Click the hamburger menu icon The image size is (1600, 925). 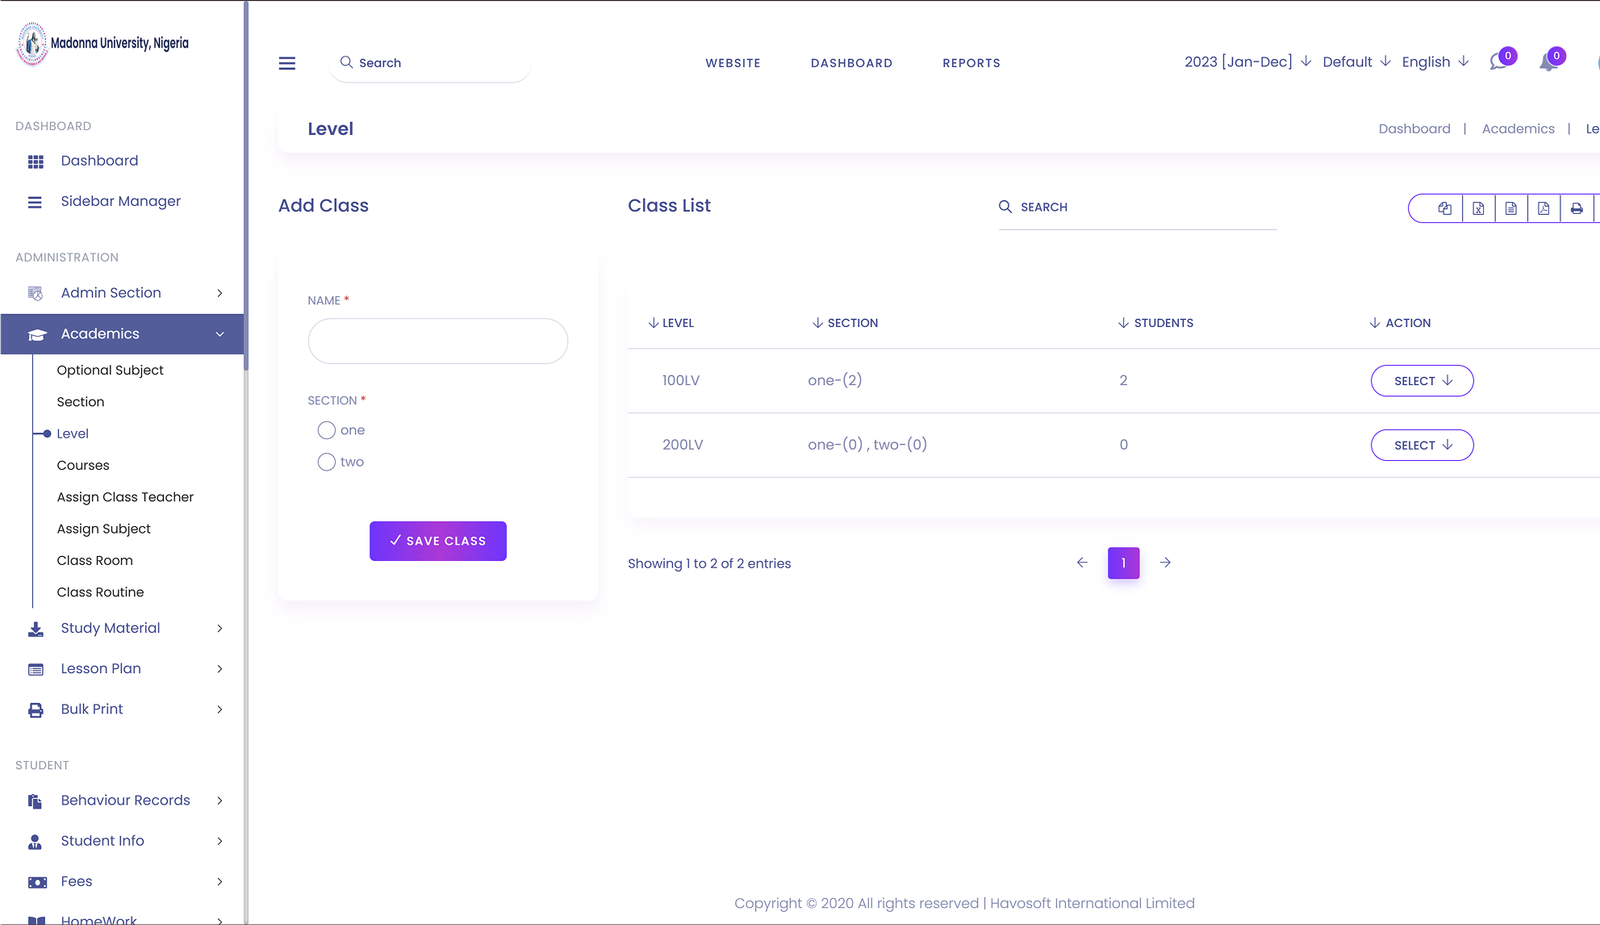[x=287, y=63]
